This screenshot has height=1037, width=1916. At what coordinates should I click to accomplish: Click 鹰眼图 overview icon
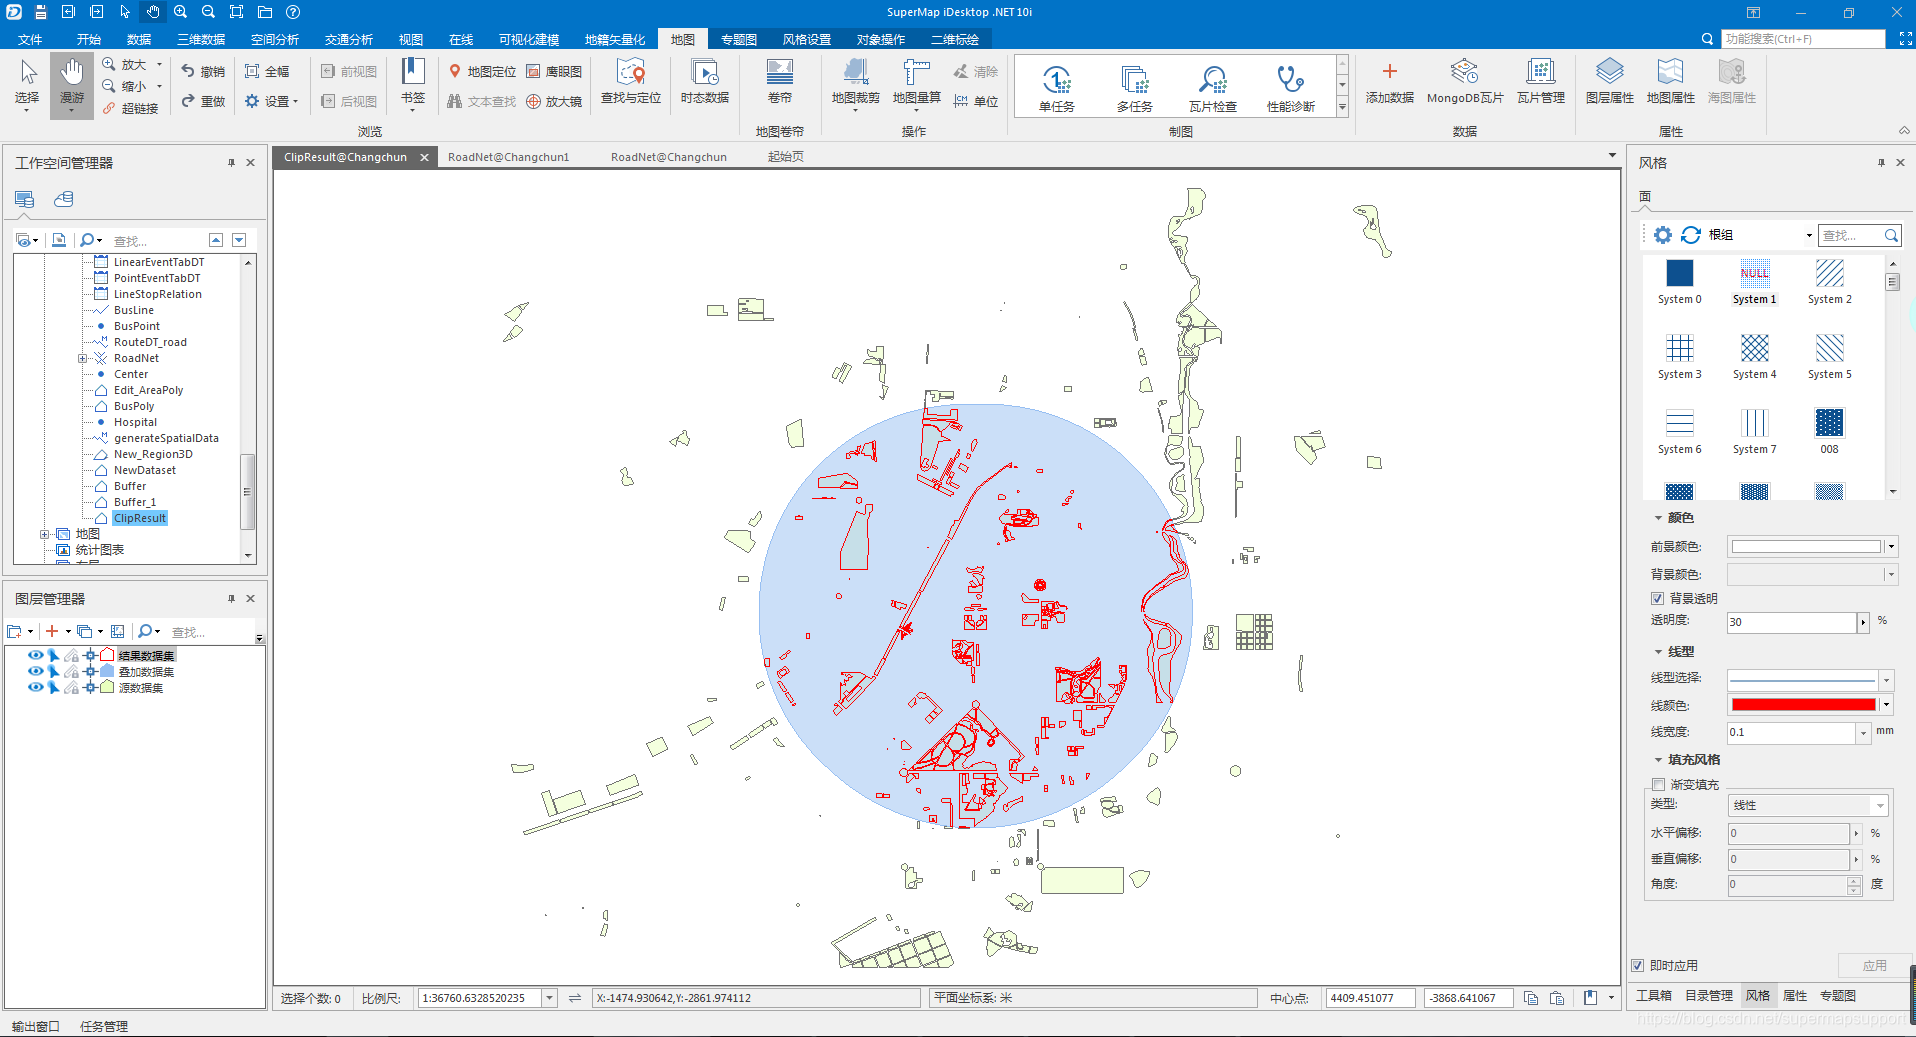[534, 72]
